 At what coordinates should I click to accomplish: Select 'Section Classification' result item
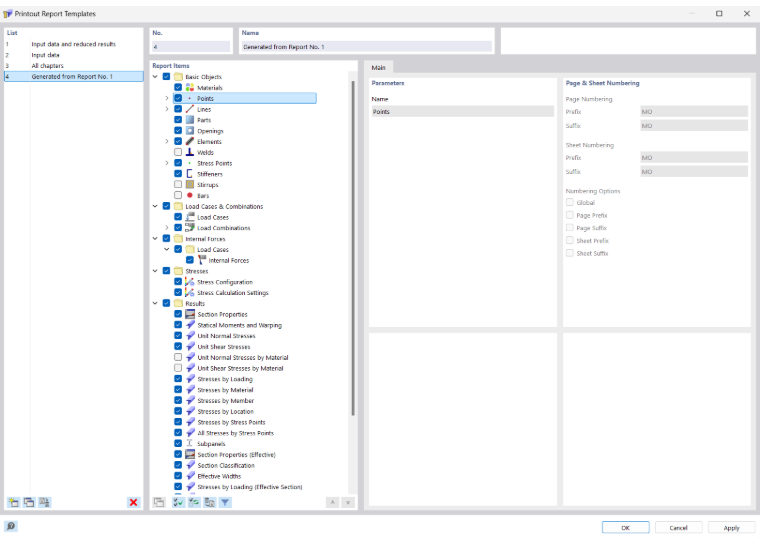[226, 465]
